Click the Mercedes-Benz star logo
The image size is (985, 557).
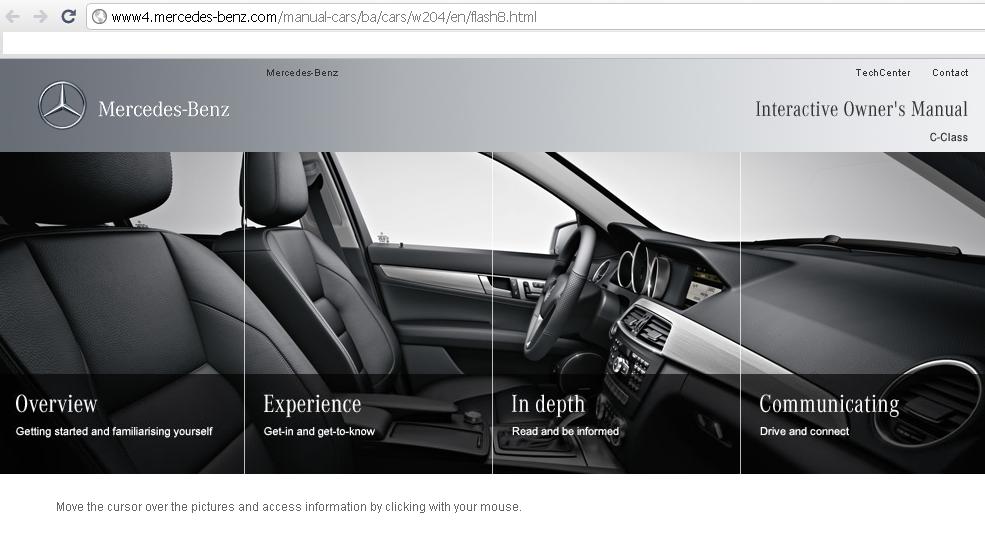tap(62, 105)
